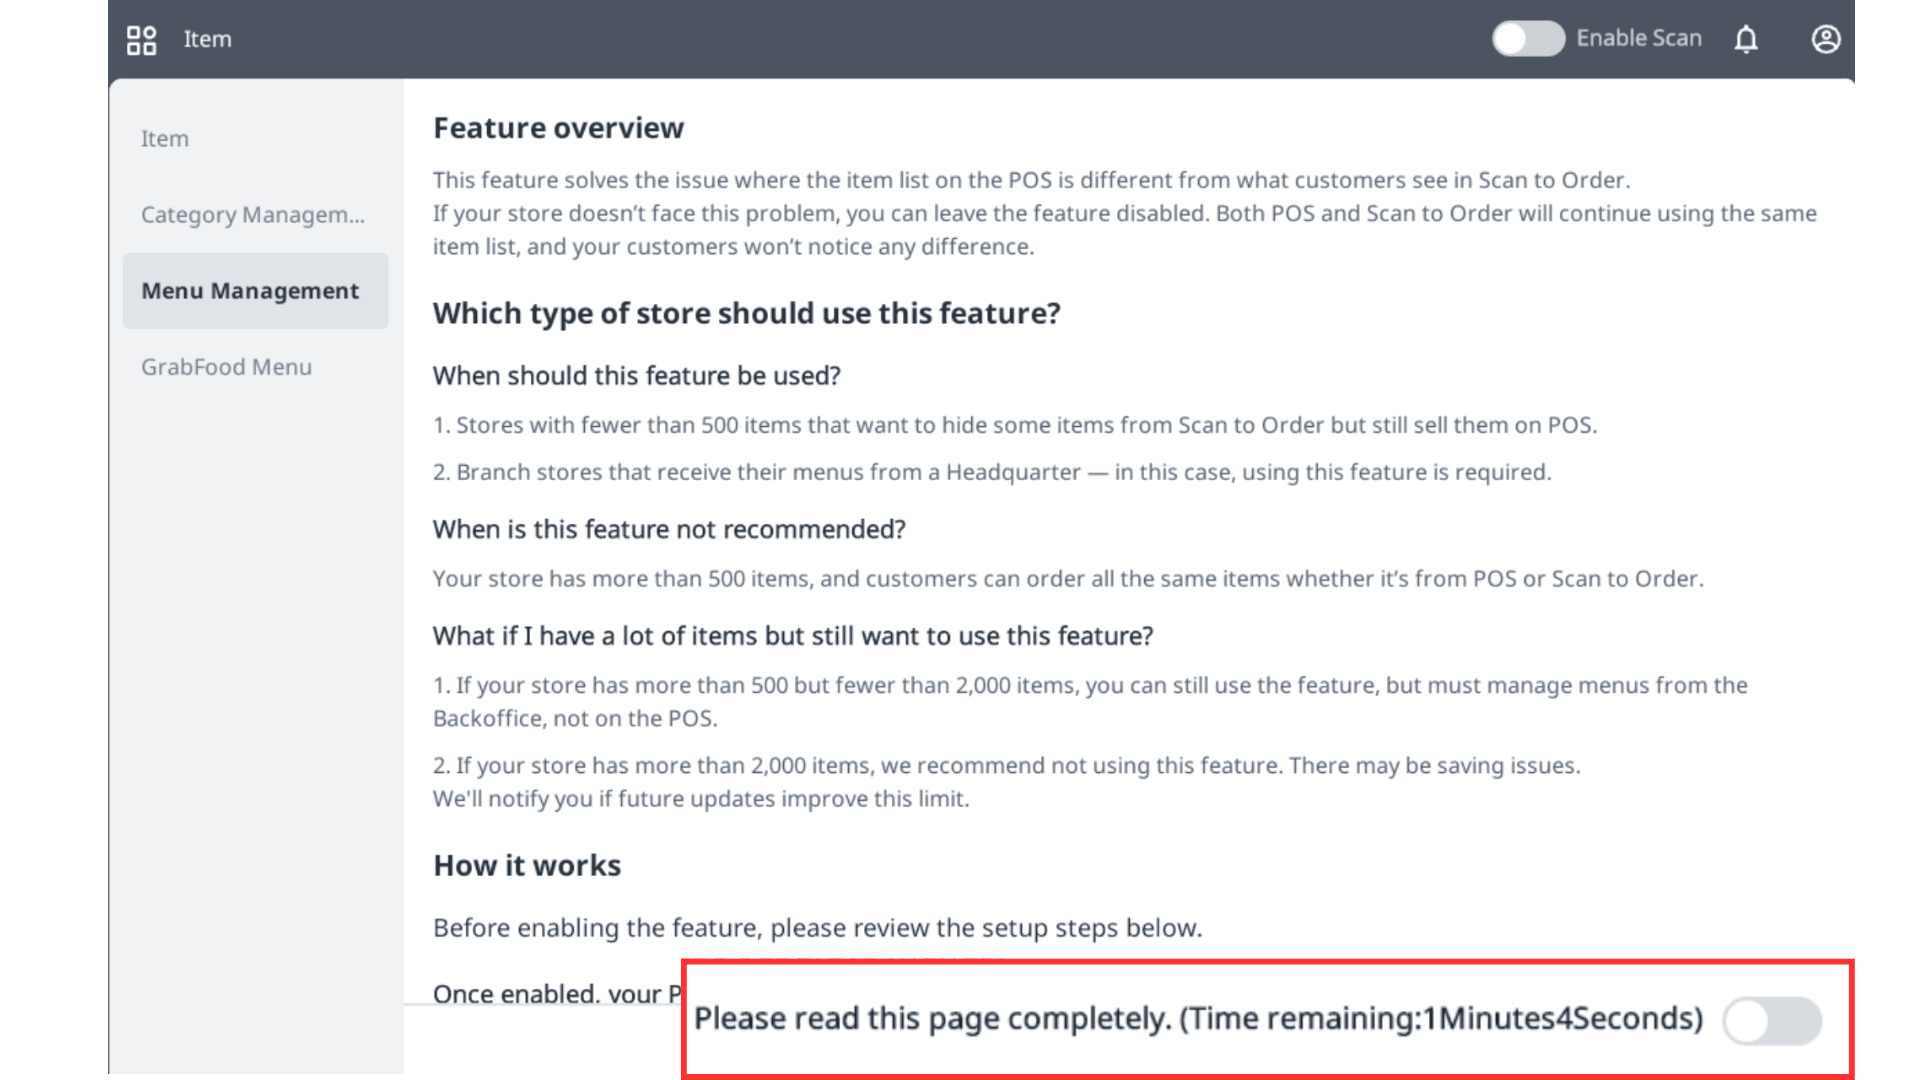Open the app grid menu icon
This screenshot has width=1920, height=1080.
coord(141,40)
